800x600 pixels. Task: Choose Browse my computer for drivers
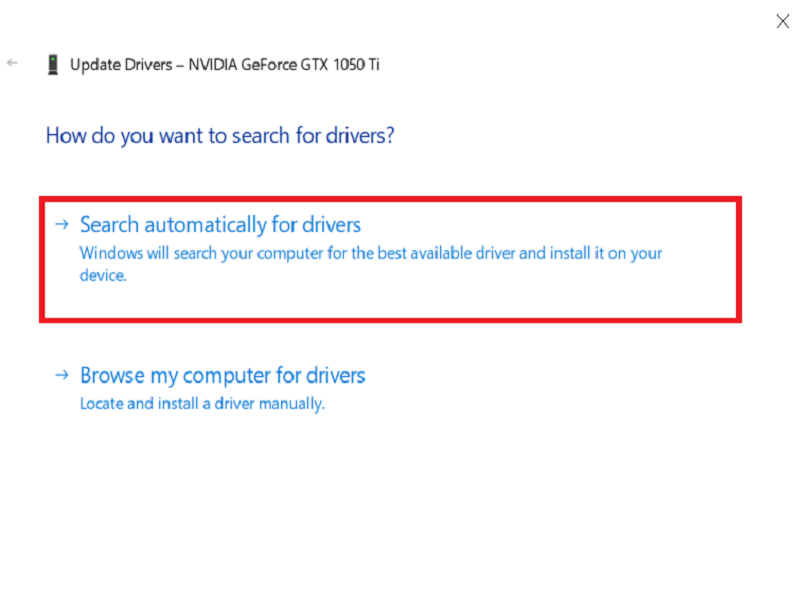pyautogui.click(x=222, y=376)
